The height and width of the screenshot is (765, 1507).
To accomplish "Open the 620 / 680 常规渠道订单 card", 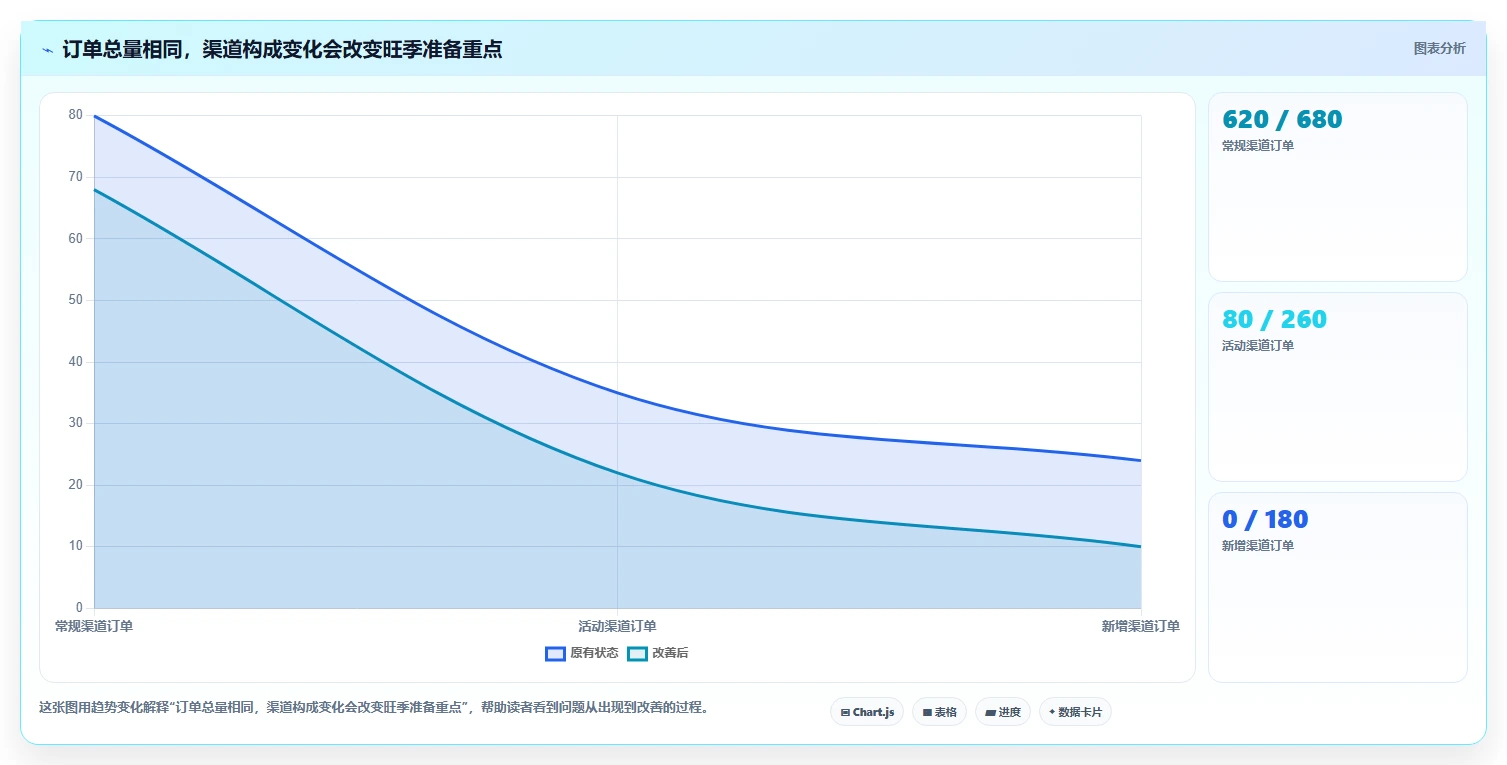I will click(x=1338, y=187).
